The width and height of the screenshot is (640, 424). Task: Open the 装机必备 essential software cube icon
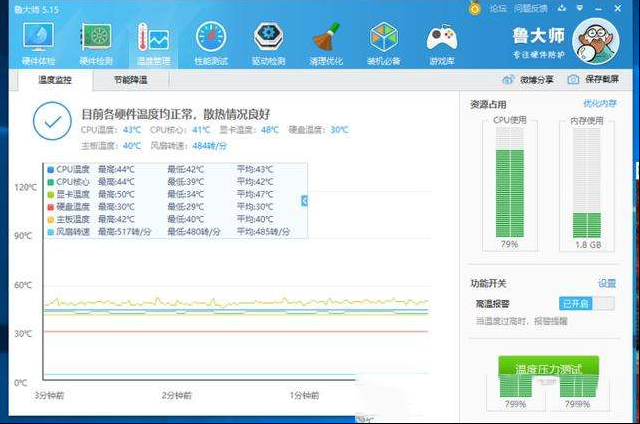pos(384,44)
